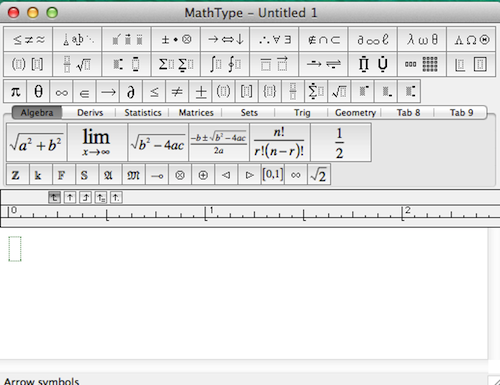Switch to the Algebra tab
Screen dimensions: 500x385
tap(37, 113)
